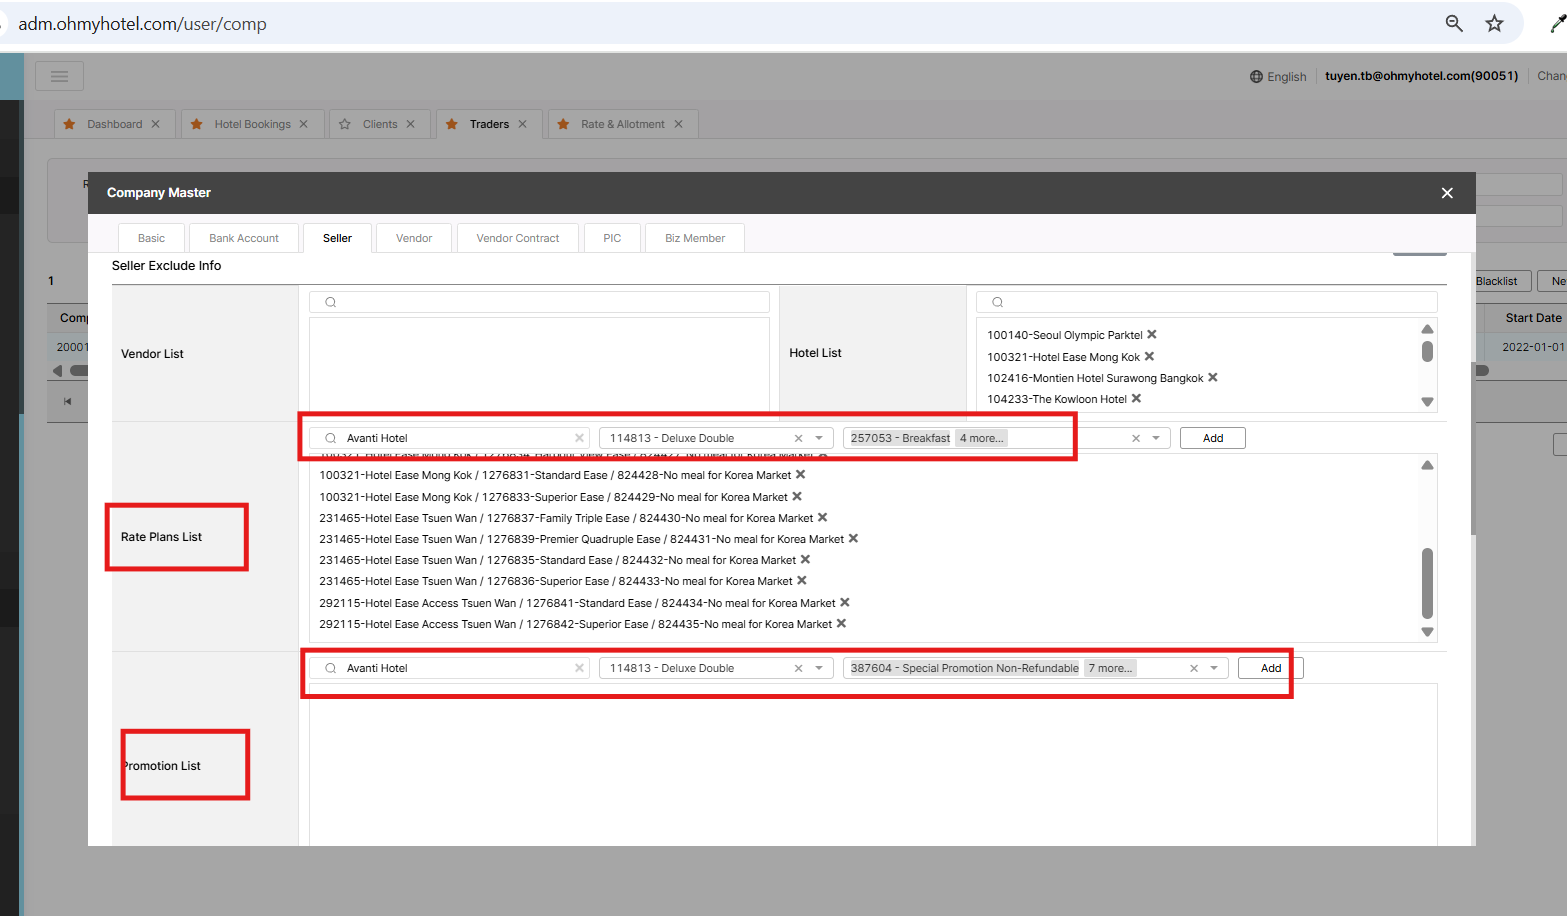Clear the 387604 promotion selection
The image size is (1567, 916).
coord(1193,668)
